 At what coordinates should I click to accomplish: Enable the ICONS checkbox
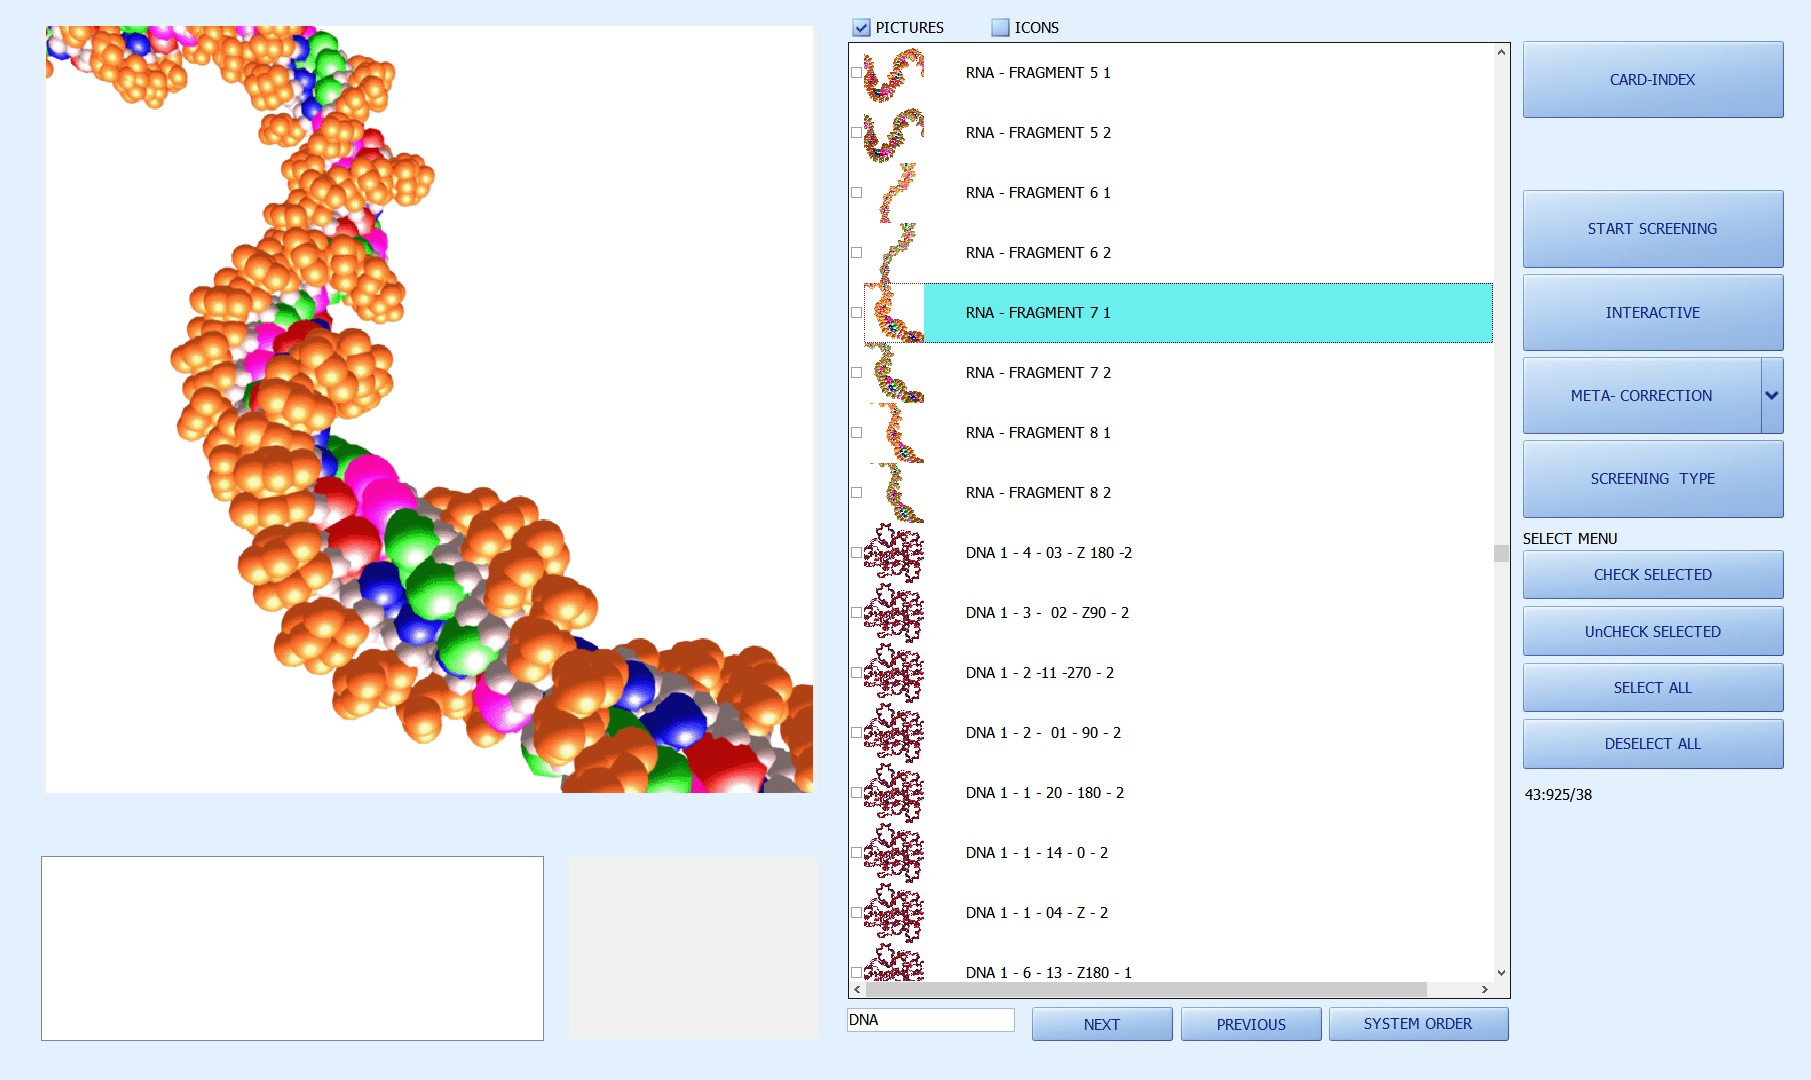(x=1000, y=28)
